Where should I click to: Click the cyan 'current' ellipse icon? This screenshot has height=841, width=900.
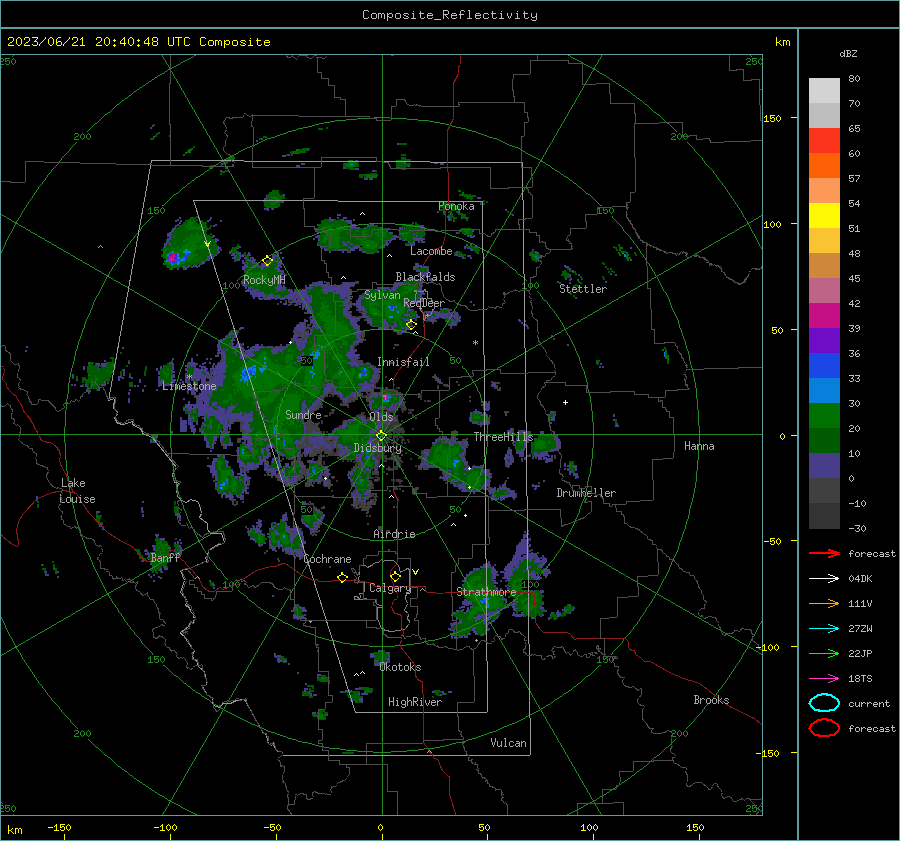pyautogui.click(x=824, y=703)
